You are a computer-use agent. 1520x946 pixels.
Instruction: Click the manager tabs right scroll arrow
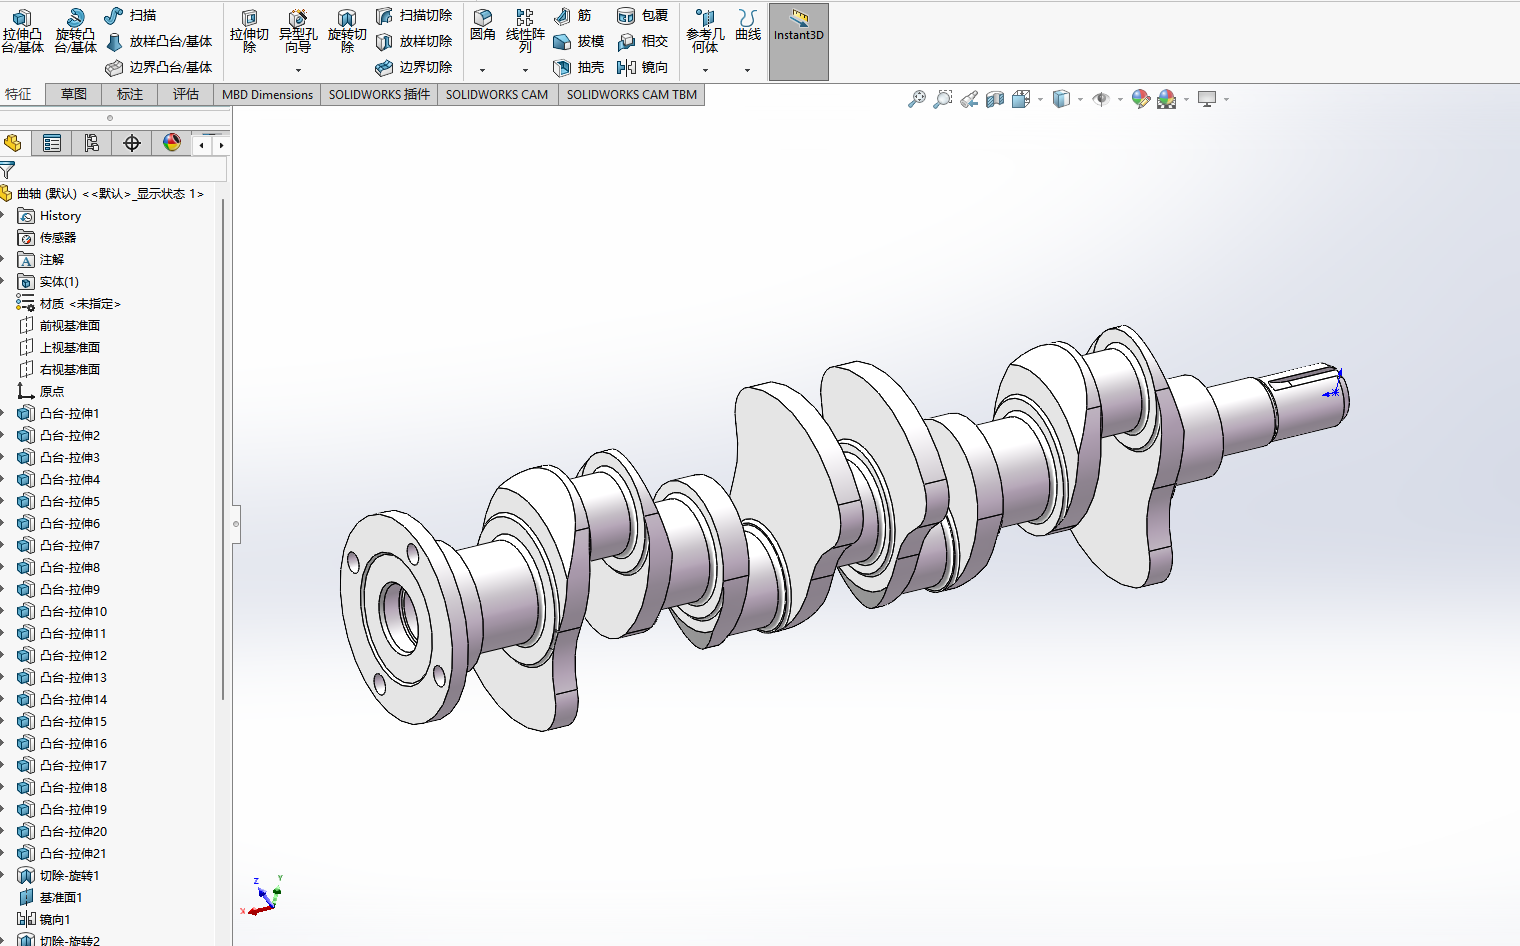(221, 145)
